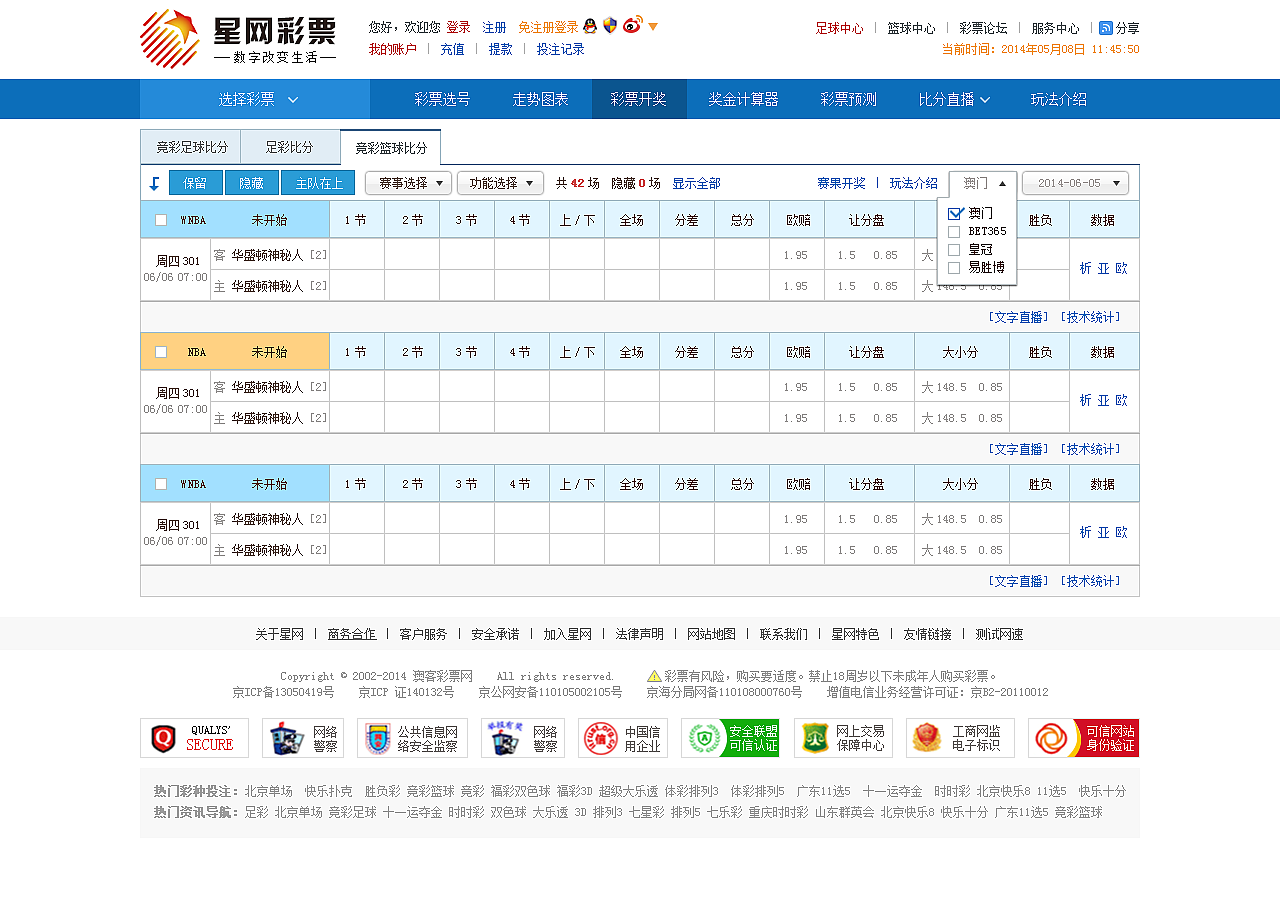
Task: Switch to the 足彩比分 tab
Action: click(x=290, y=147)
